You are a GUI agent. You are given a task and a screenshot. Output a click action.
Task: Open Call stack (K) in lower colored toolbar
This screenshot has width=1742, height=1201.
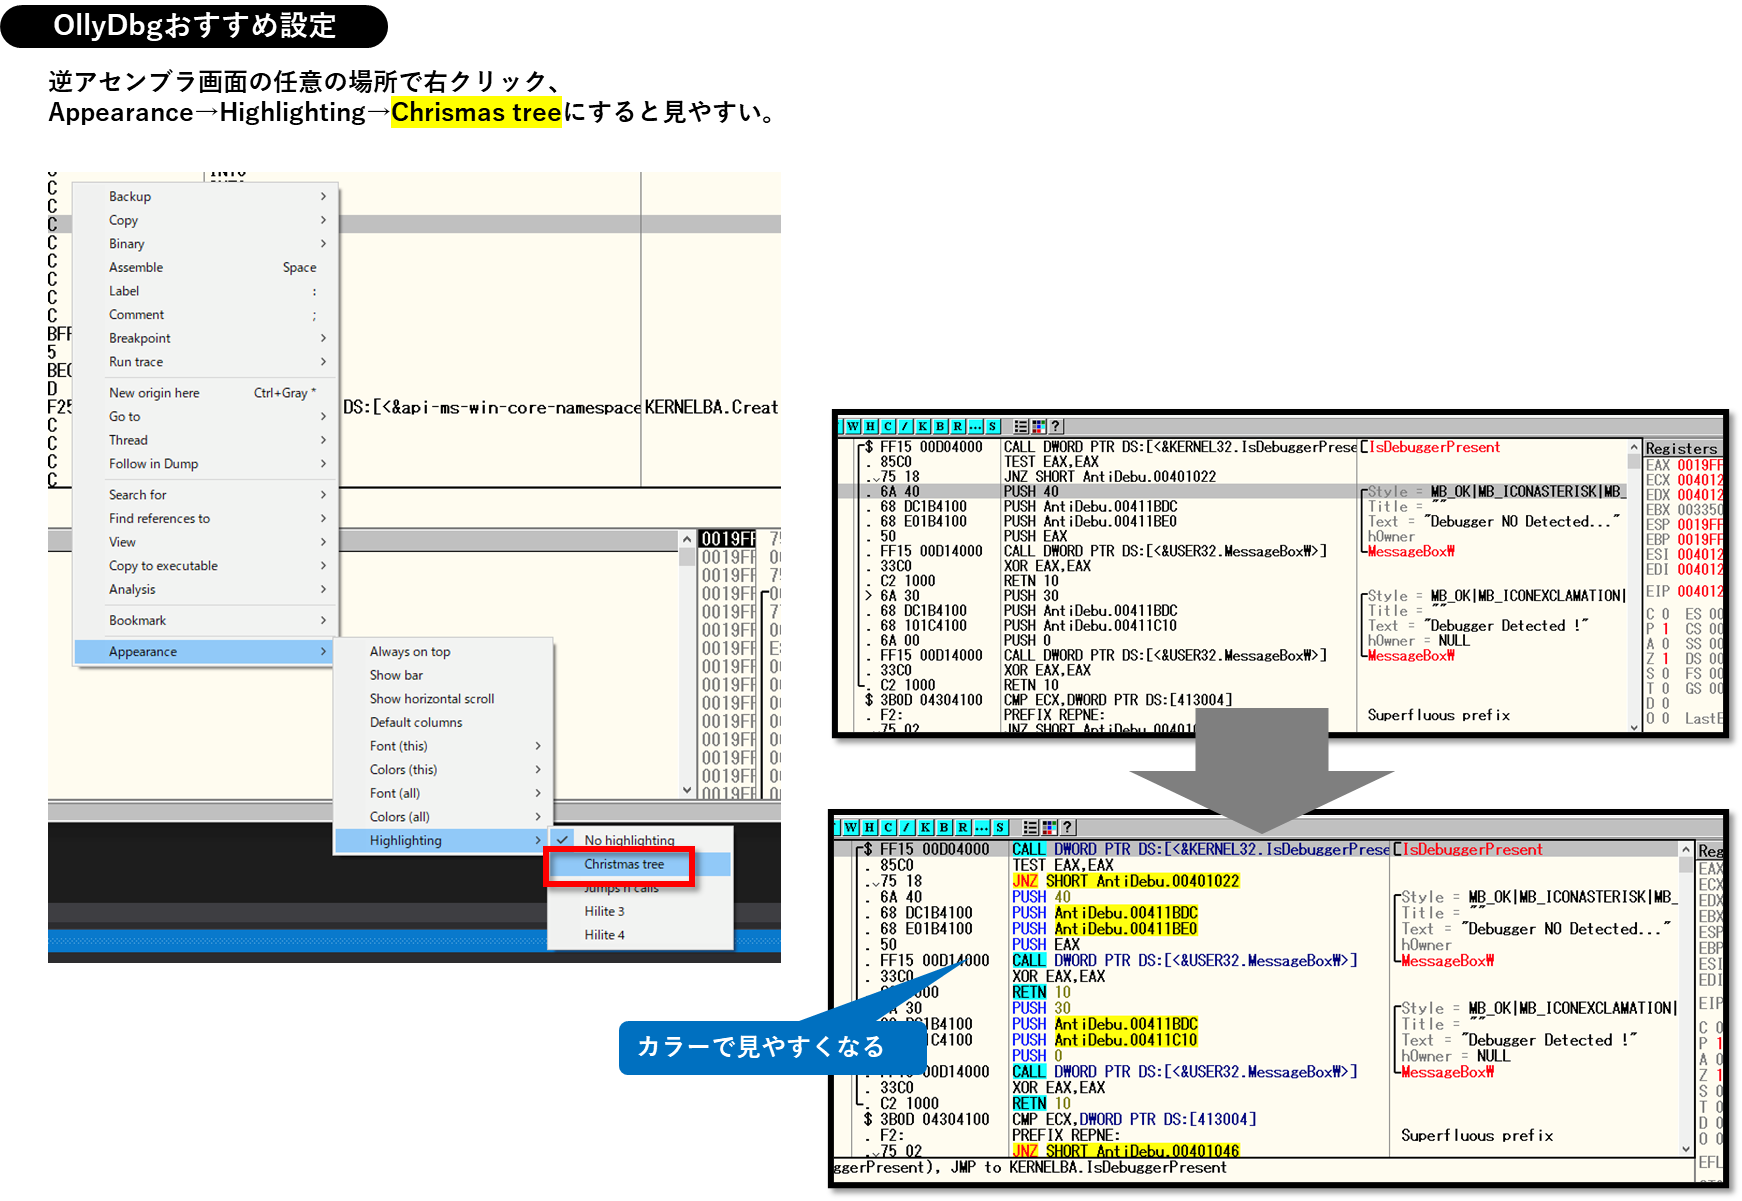click(x=925, y=827)
